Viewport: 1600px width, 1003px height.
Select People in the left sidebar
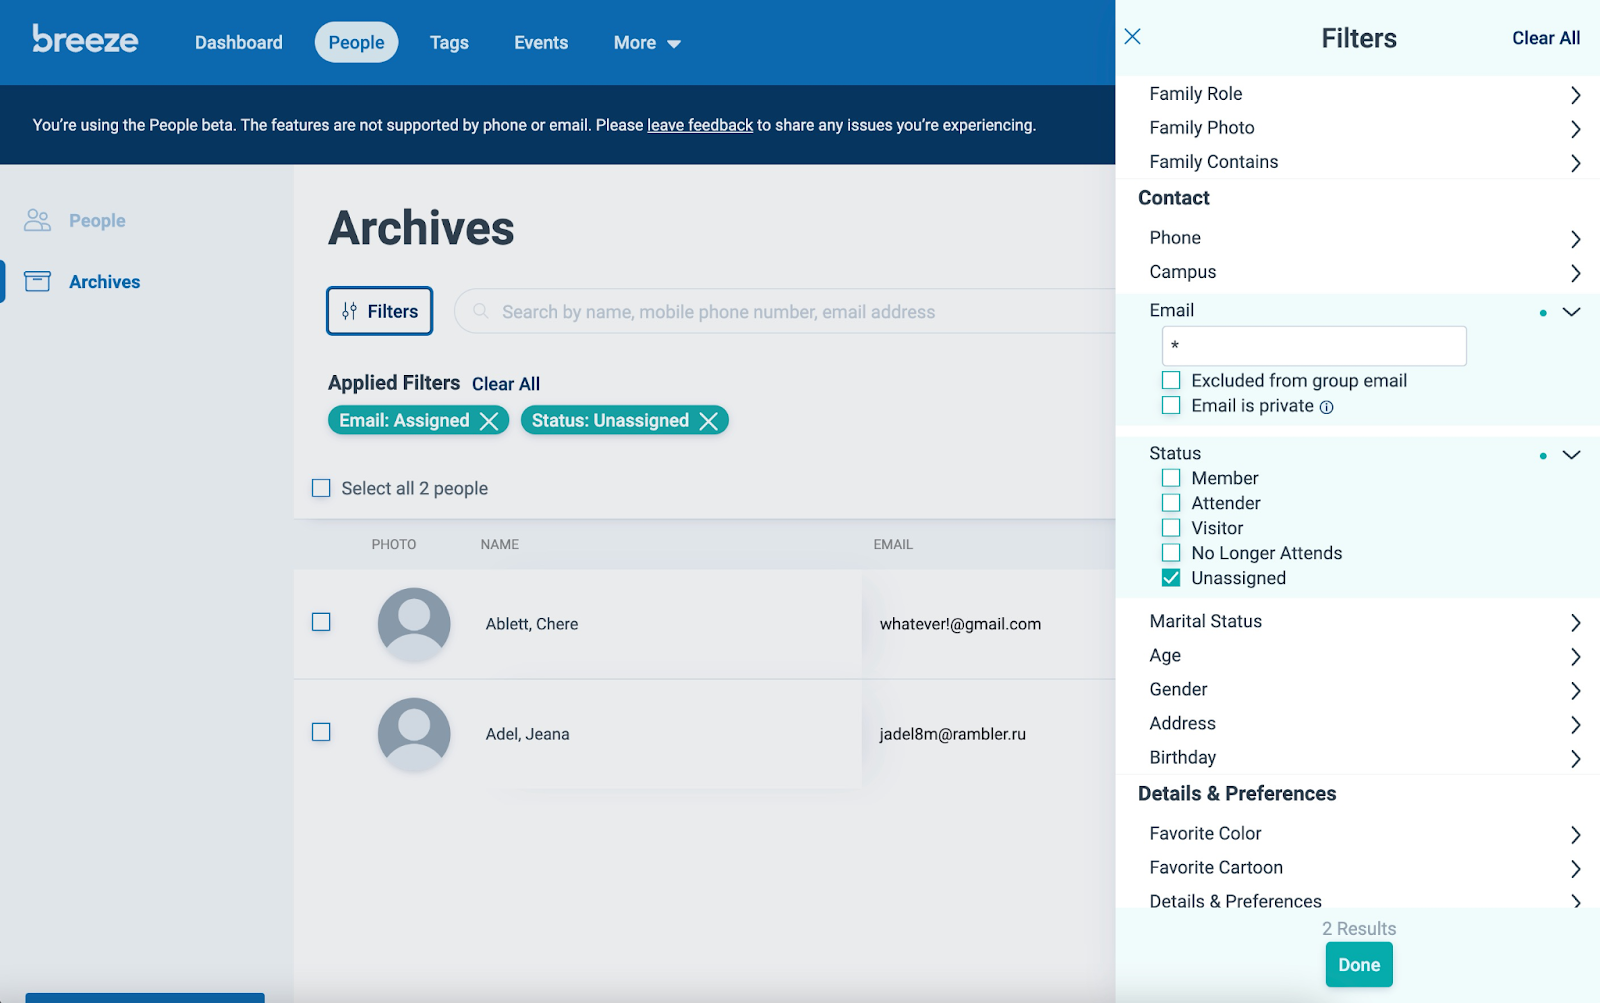point(97,221)
